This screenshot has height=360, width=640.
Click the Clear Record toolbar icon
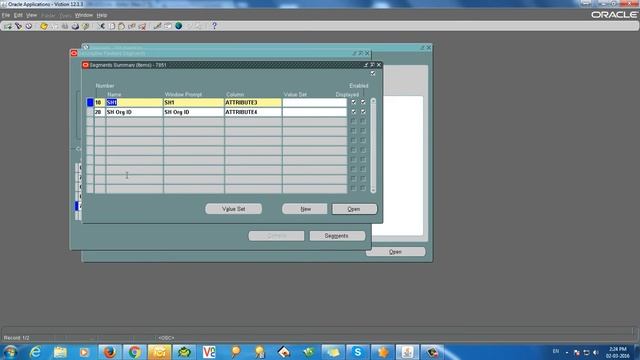(x=131, y=26)
